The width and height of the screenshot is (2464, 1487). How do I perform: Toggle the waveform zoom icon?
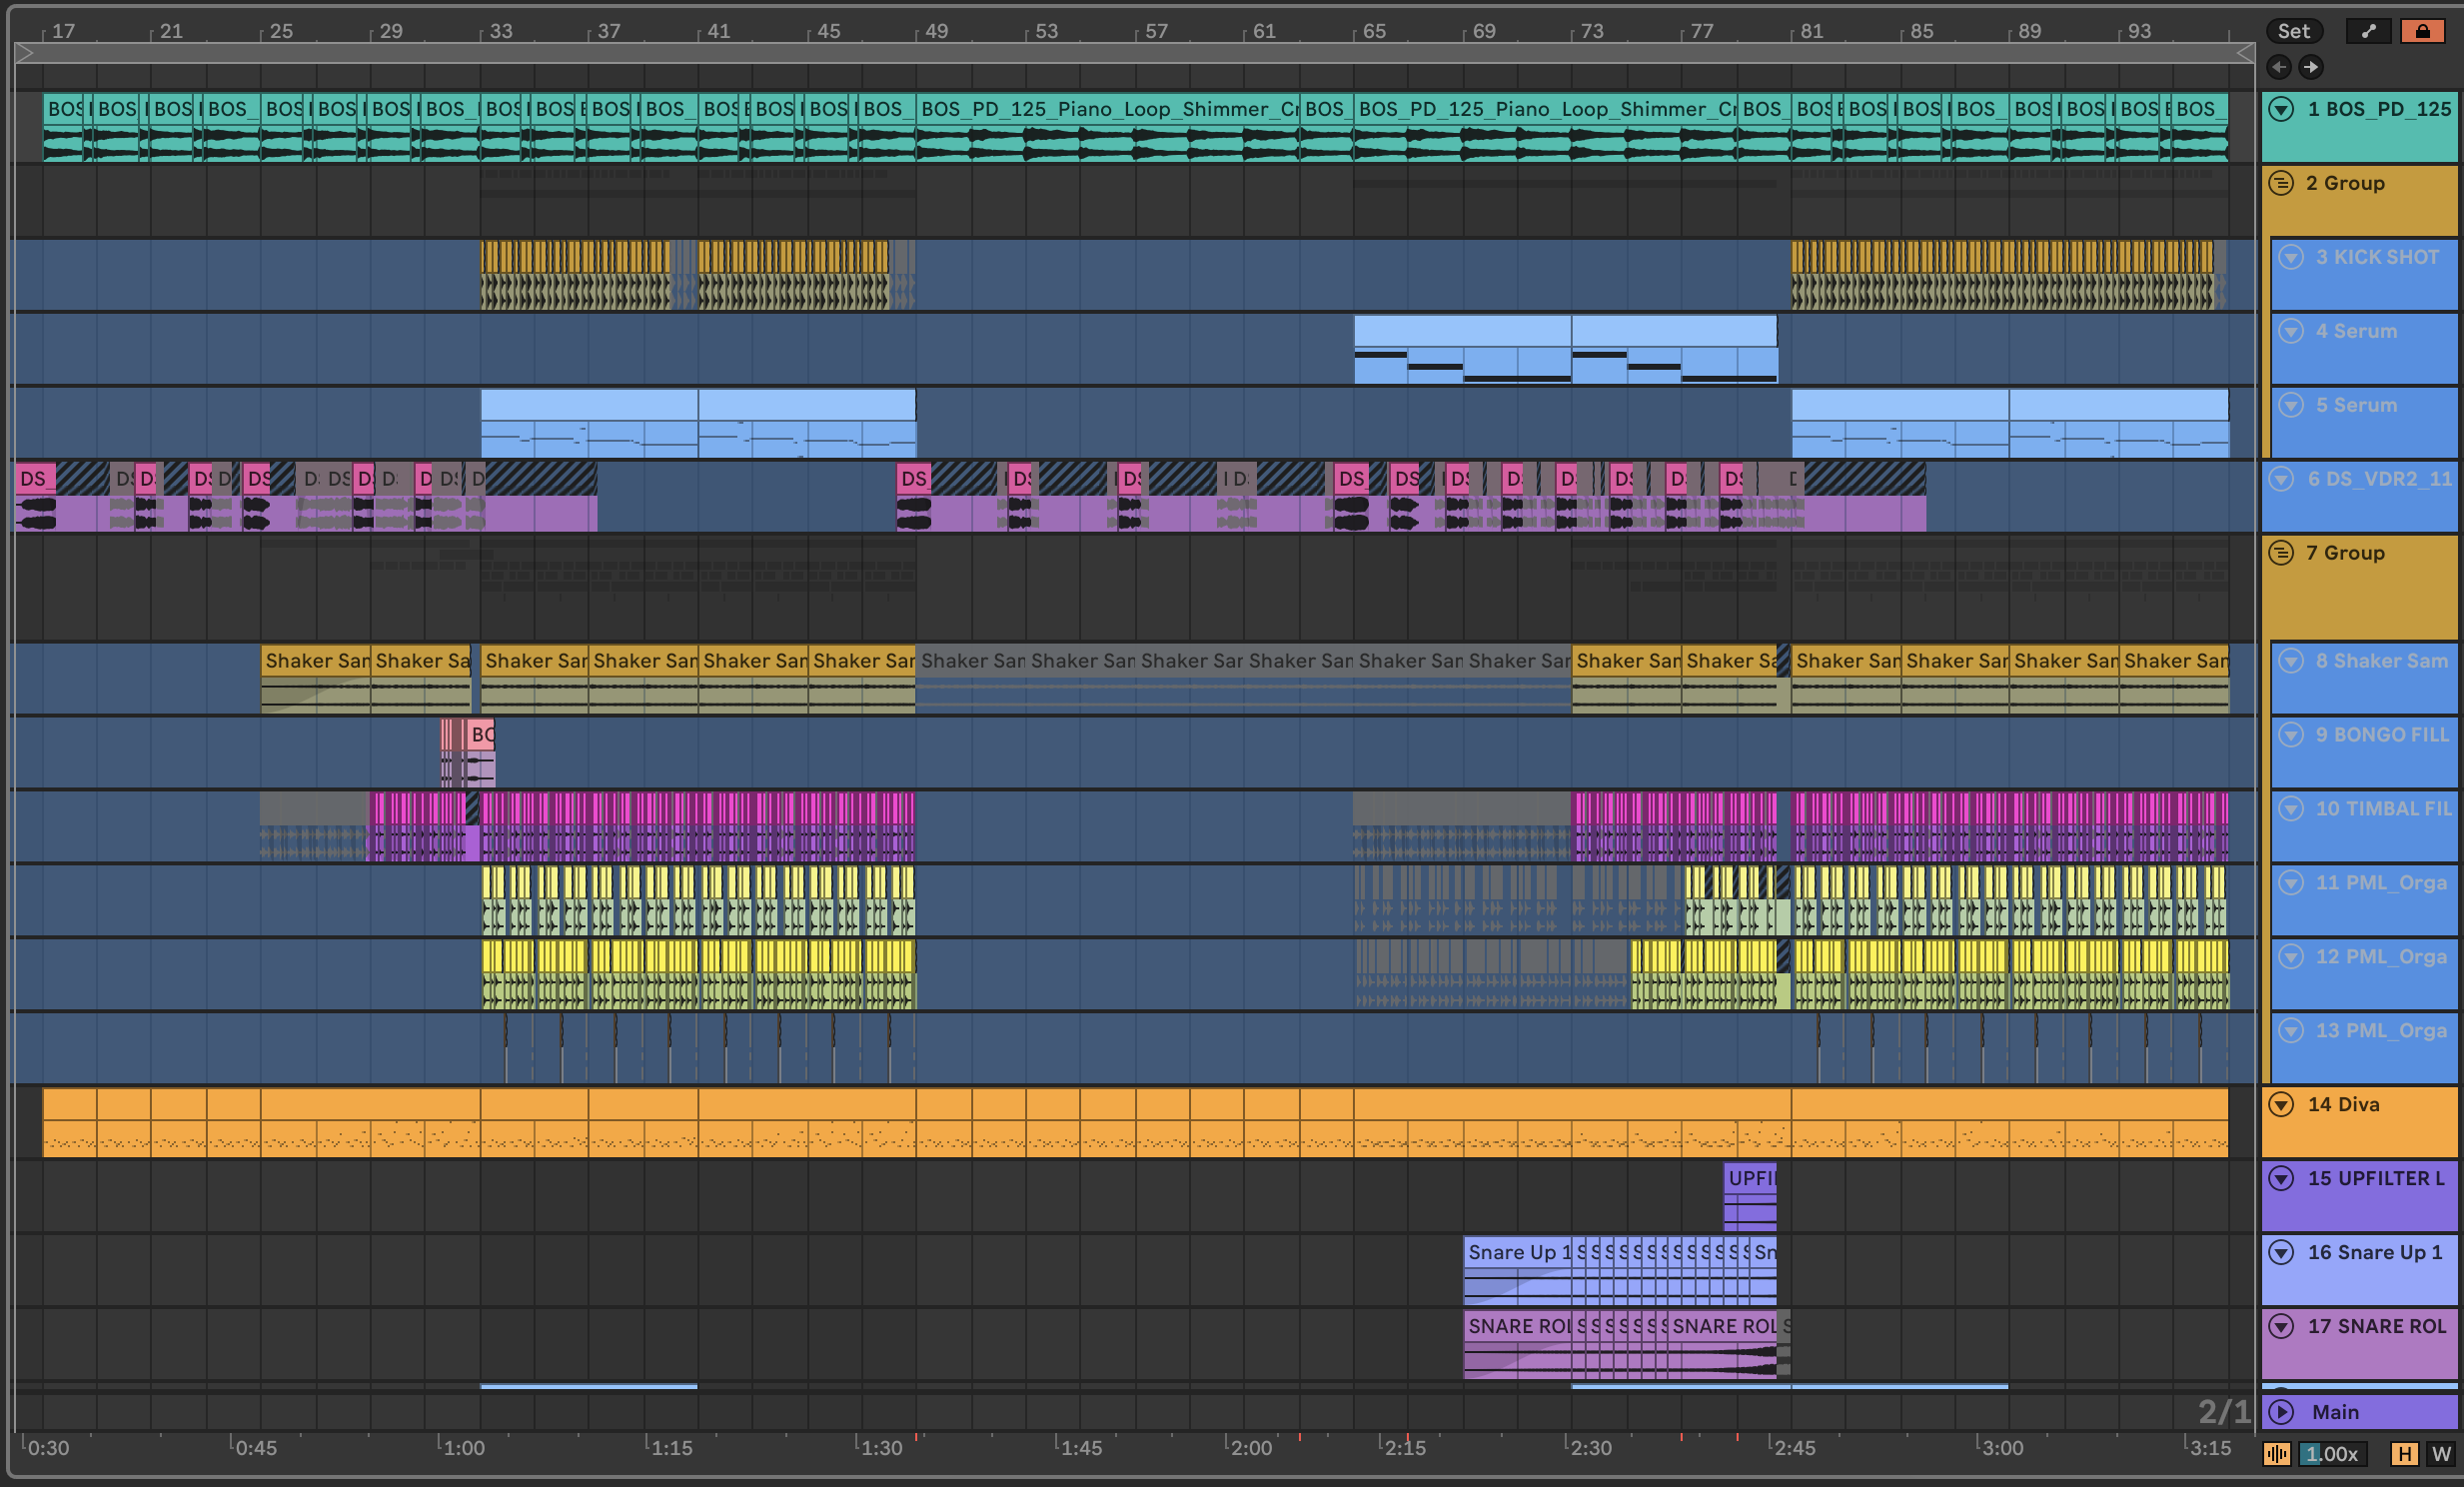tap(2277, 1453)
